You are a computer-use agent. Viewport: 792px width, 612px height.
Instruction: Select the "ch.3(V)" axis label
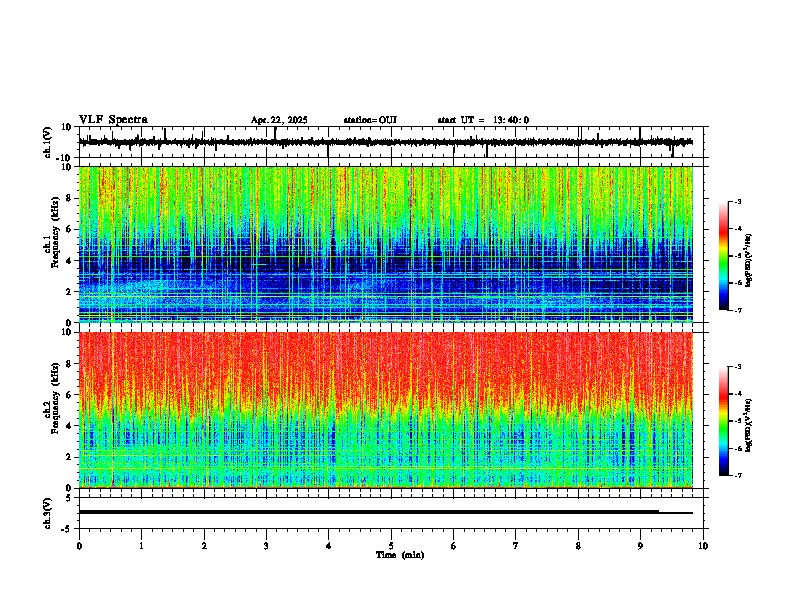click(x=48, y=513)
